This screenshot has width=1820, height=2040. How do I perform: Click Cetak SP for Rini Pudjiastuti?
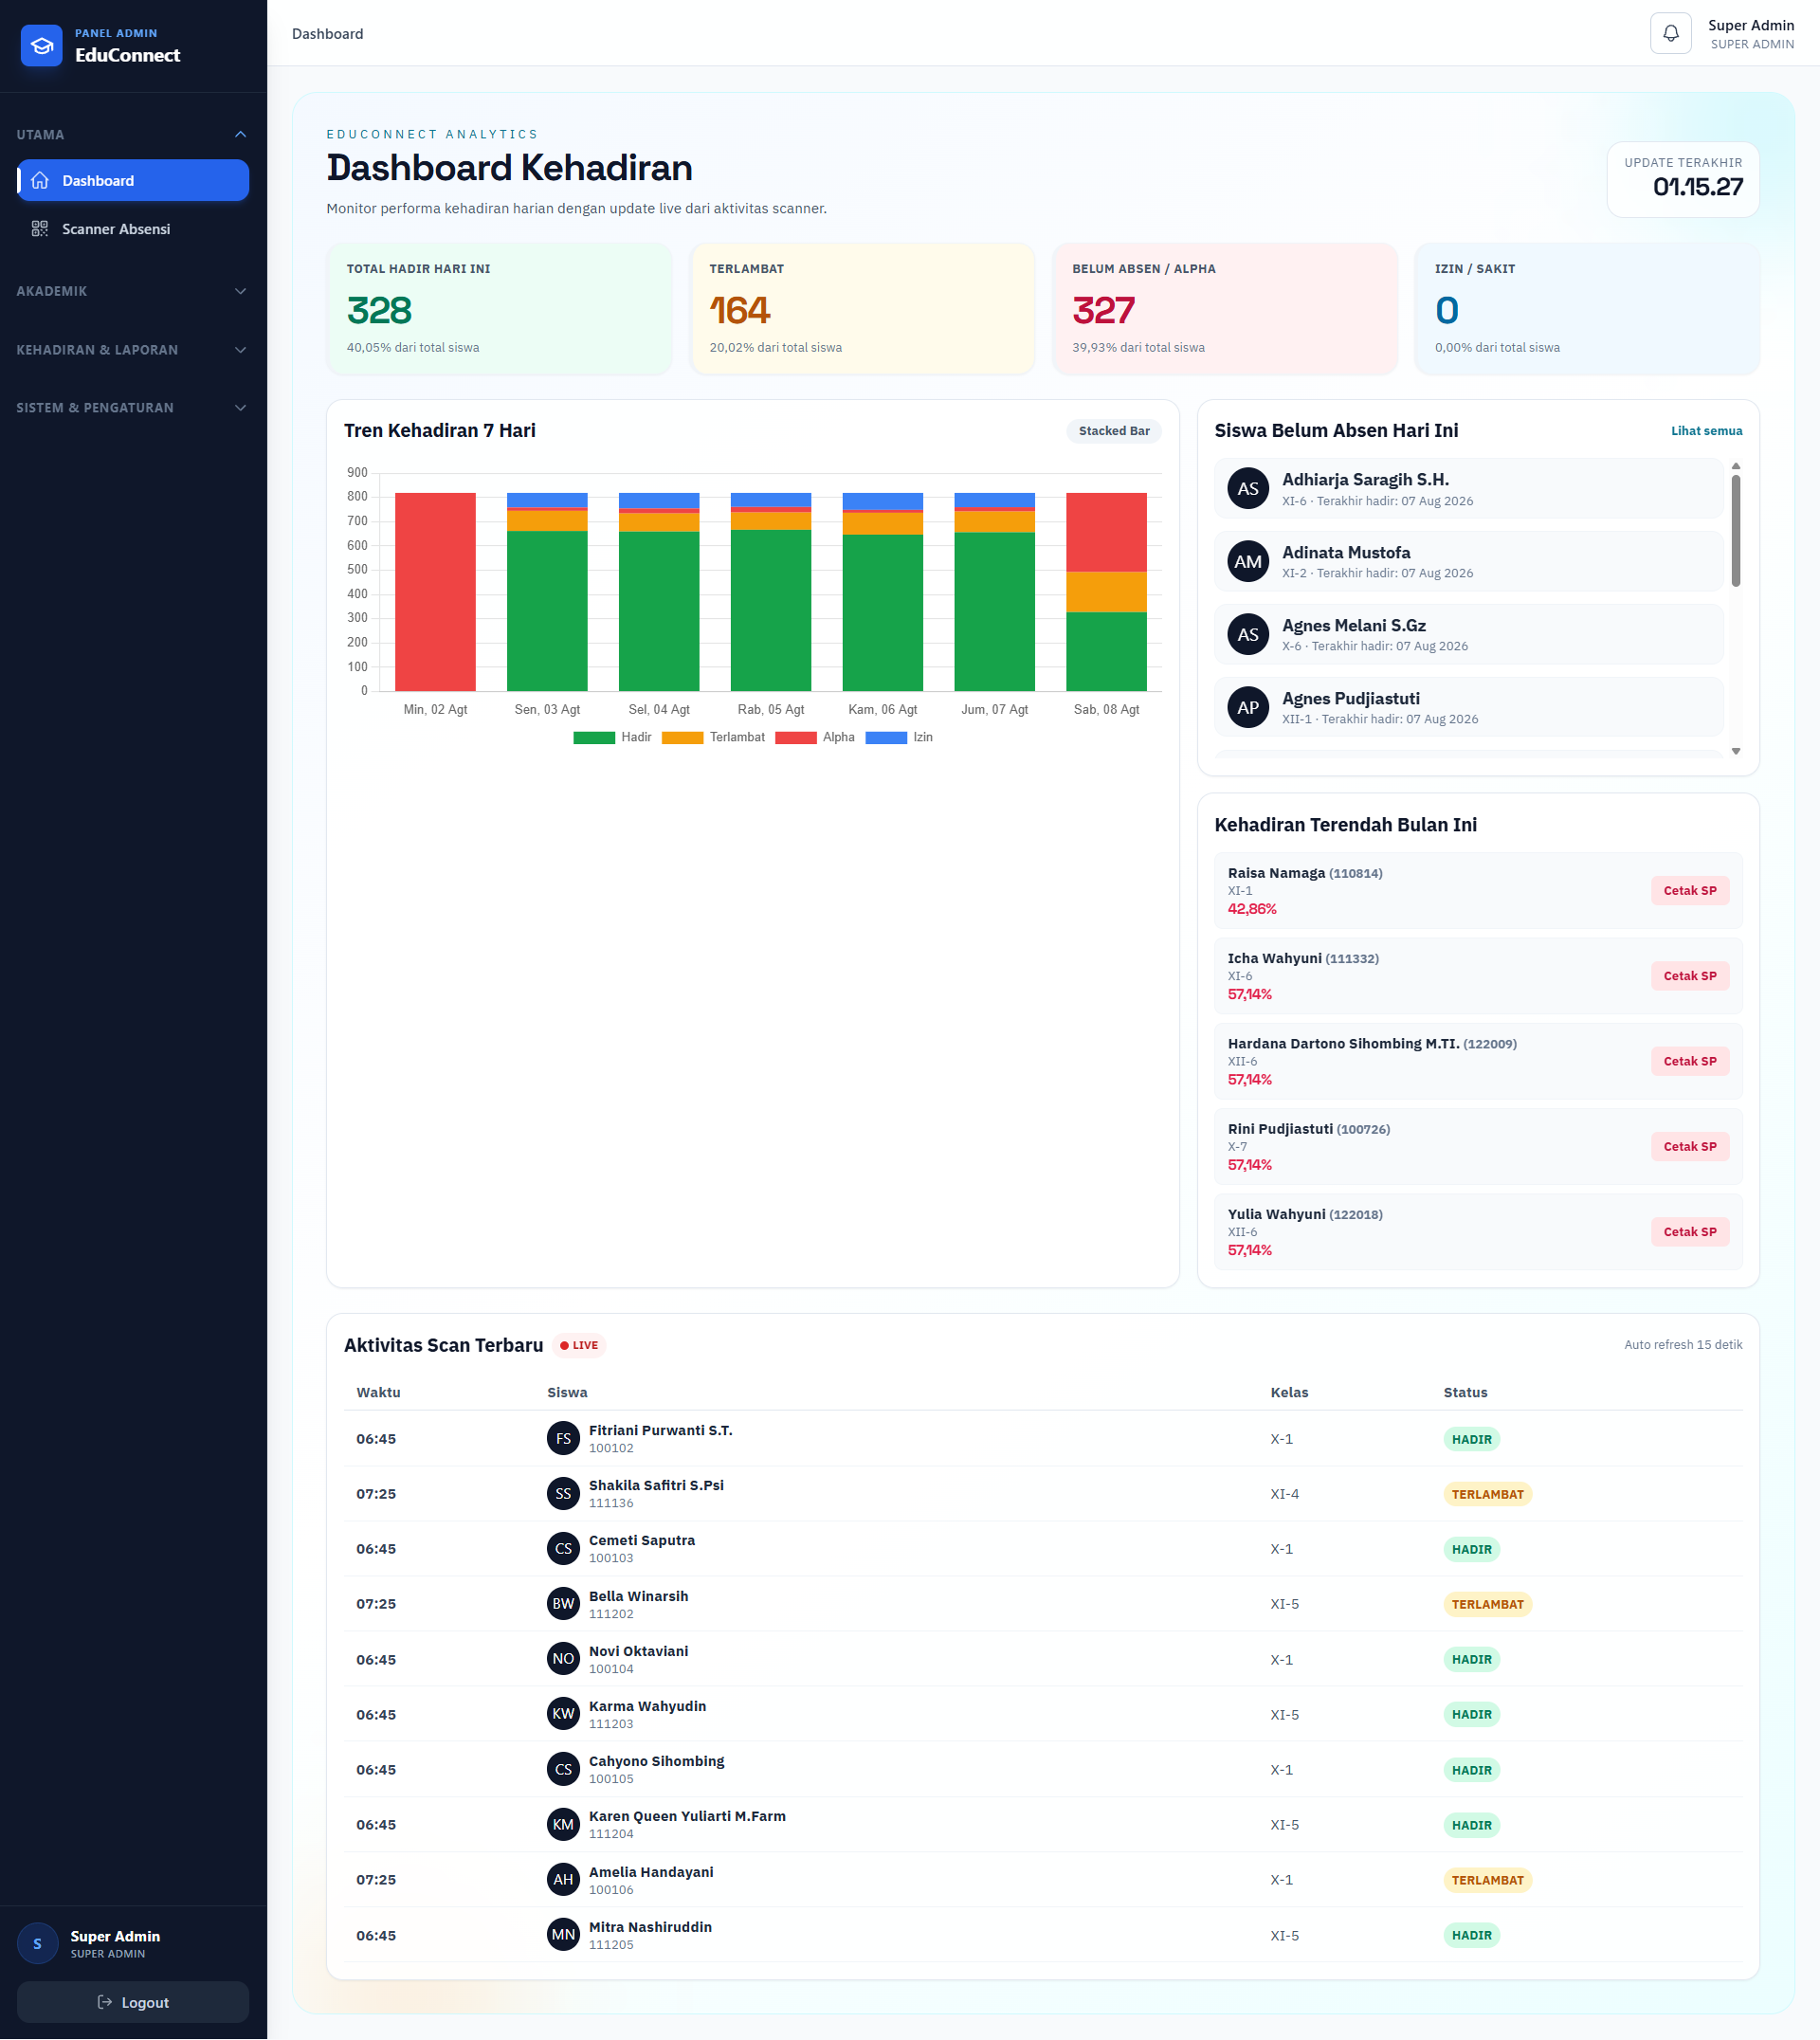(1689, 1146)
